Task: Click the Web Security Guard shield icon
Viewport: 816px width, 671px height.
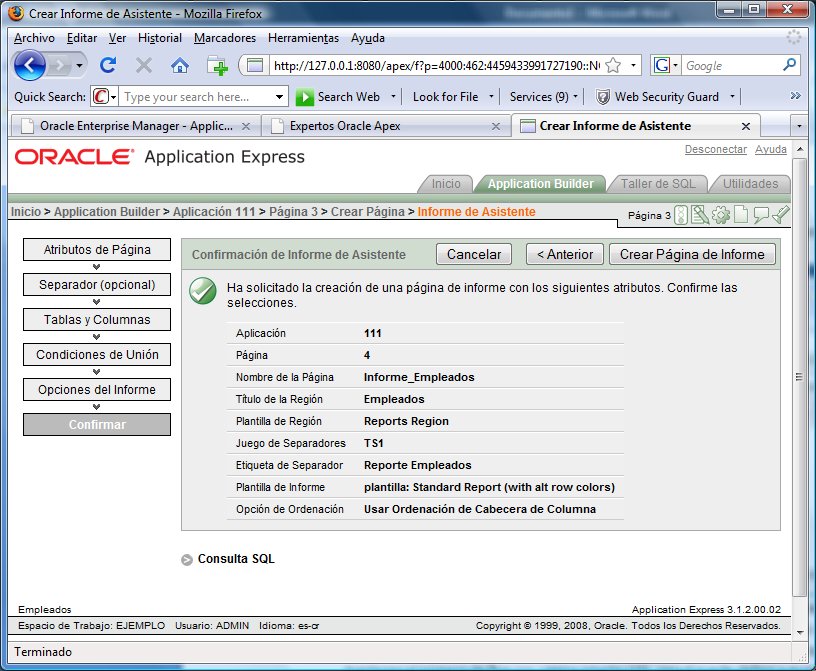Action: click(x=603, y=97)
